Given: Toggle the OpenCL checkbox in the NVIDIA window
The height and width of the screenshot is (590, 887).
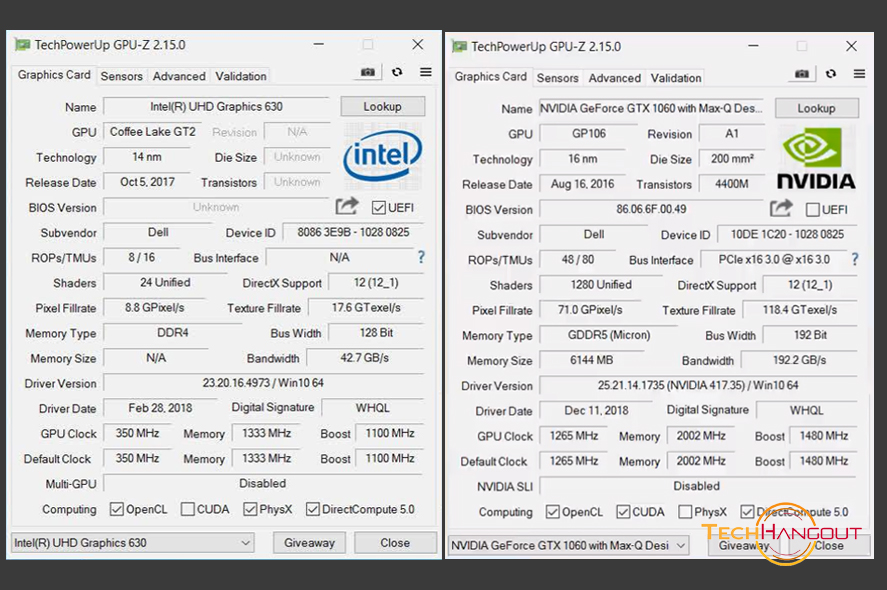Looking at the screenshot, I should pyautogui.click(x=553, y=512).
